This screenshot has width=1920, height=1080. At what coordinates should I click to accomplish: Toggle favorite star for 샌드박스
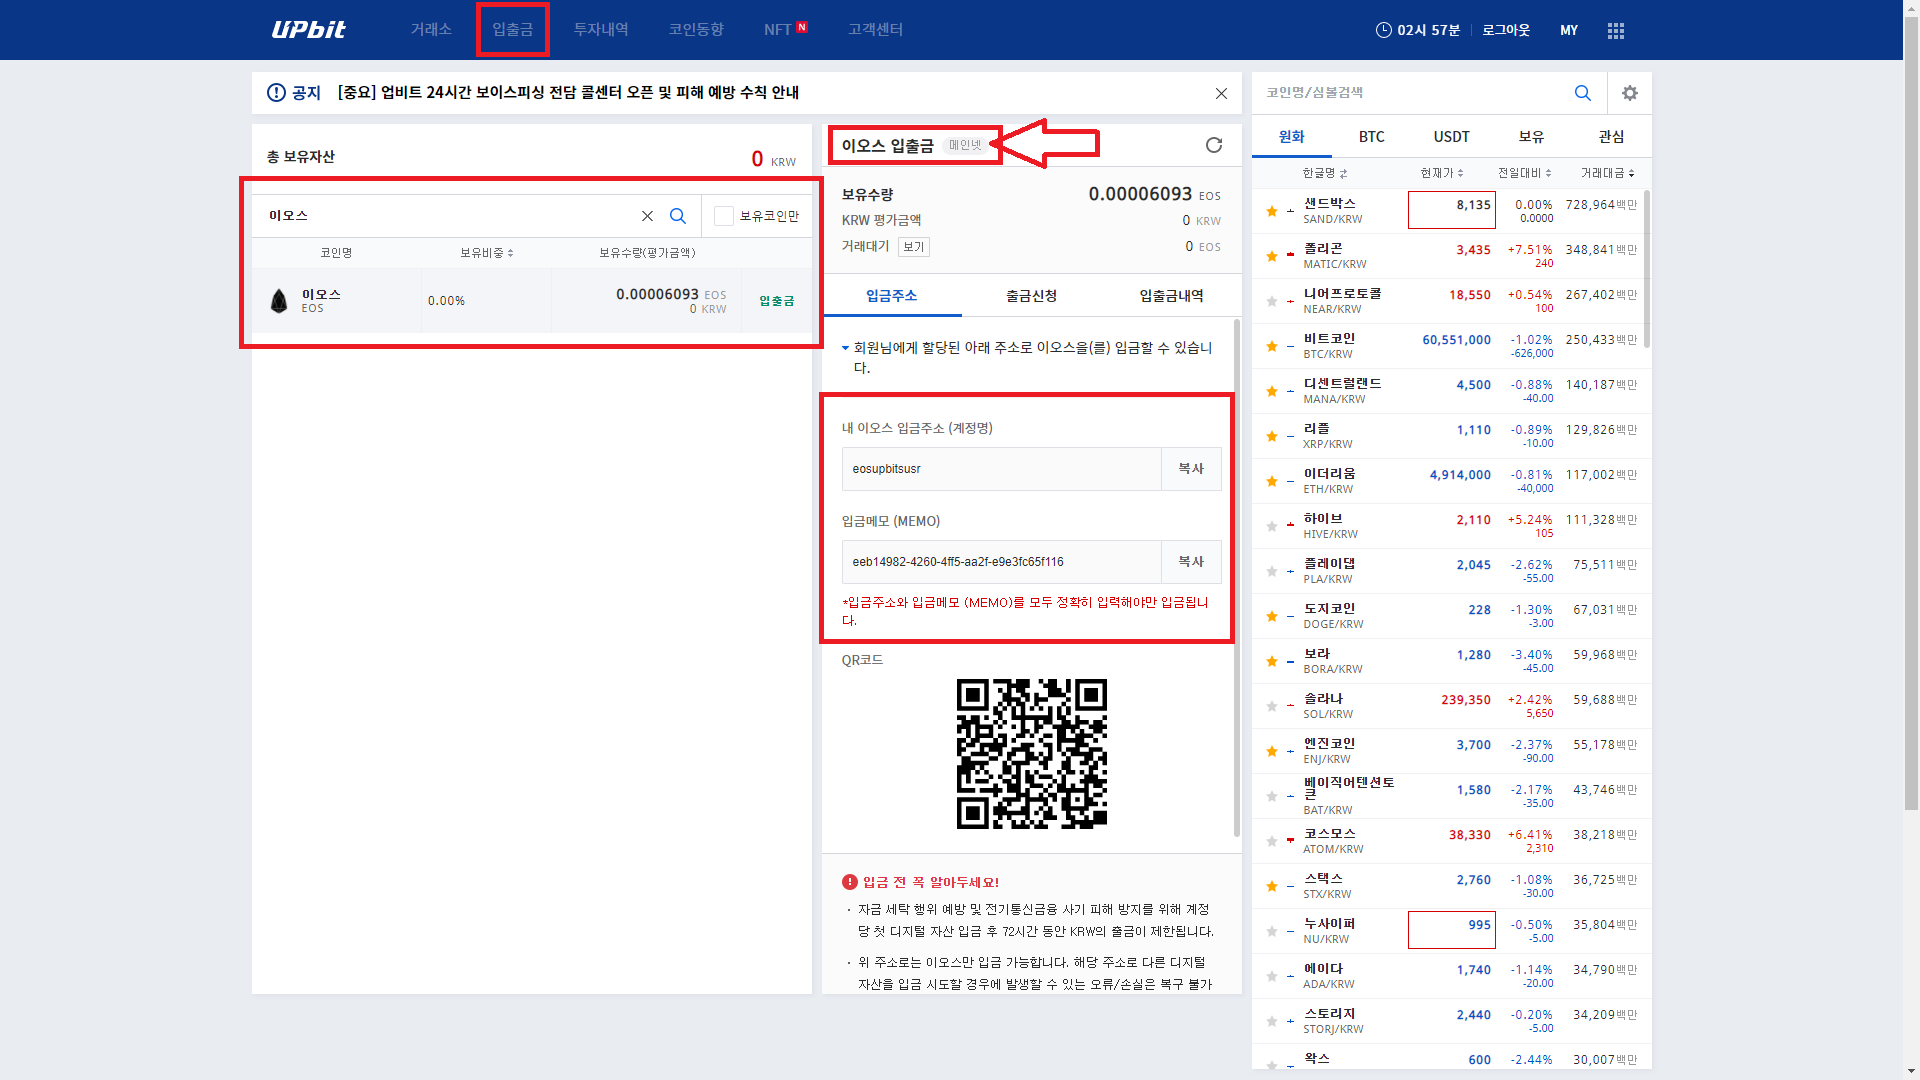click(x=1271, y=211)
